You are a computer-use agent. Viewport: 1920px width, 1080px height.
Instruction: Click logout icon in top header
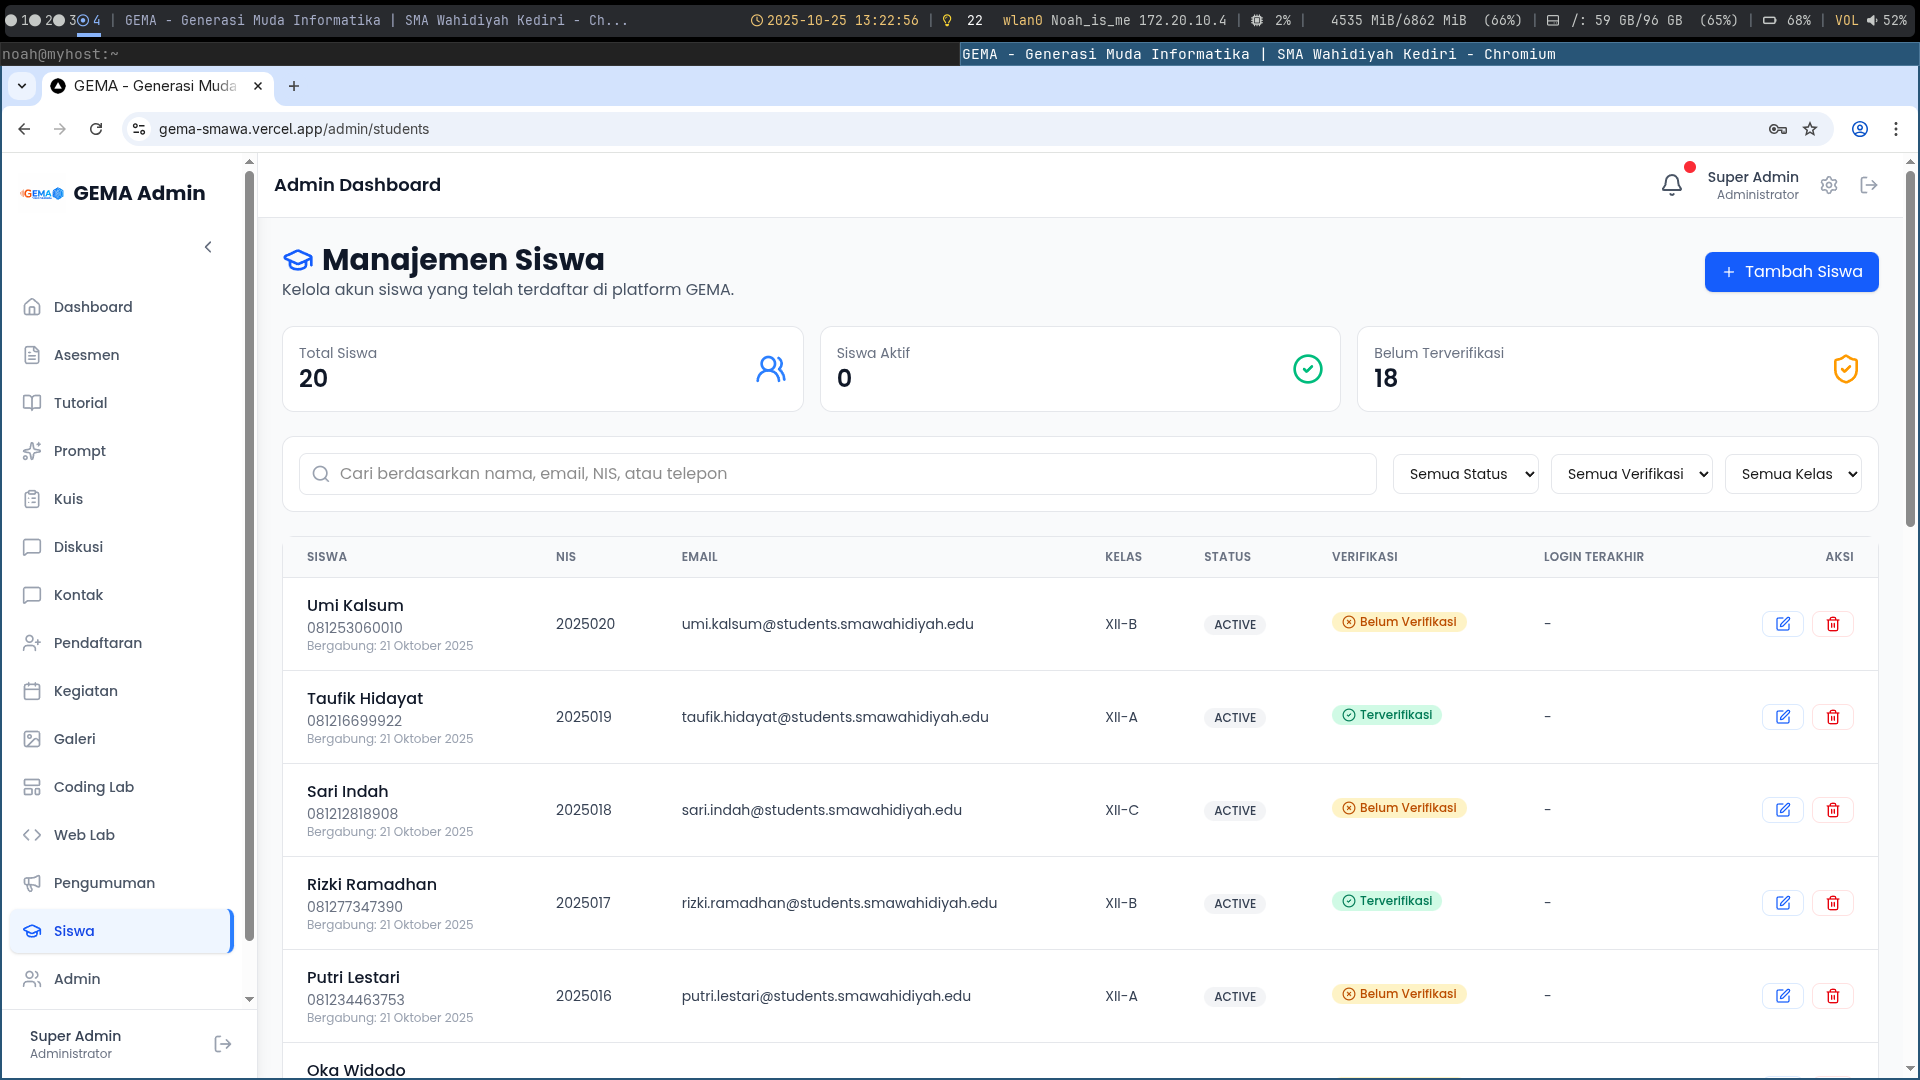pyautogui.click(x=1869, y=185)
